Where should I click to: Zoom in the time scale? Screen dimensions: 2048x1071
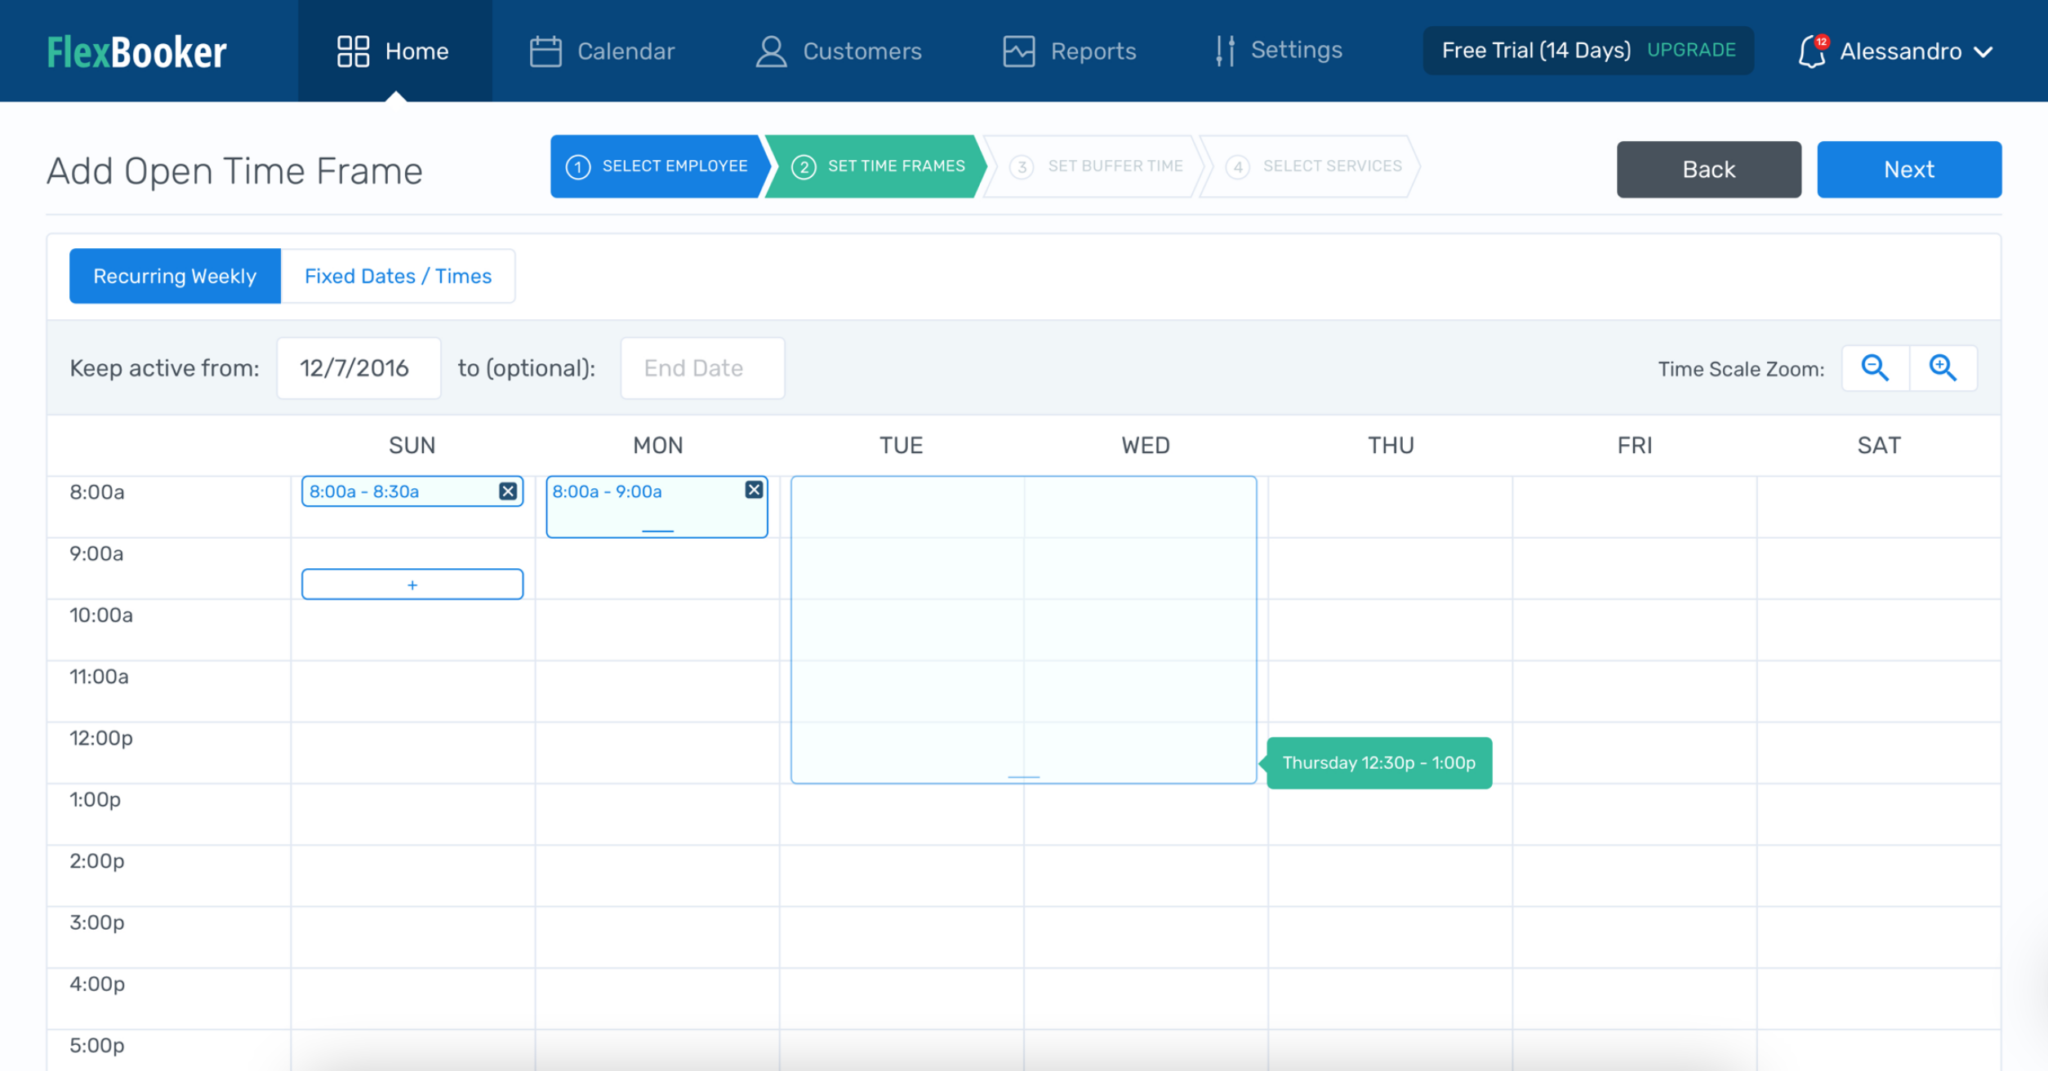[x=1943, y=368]
